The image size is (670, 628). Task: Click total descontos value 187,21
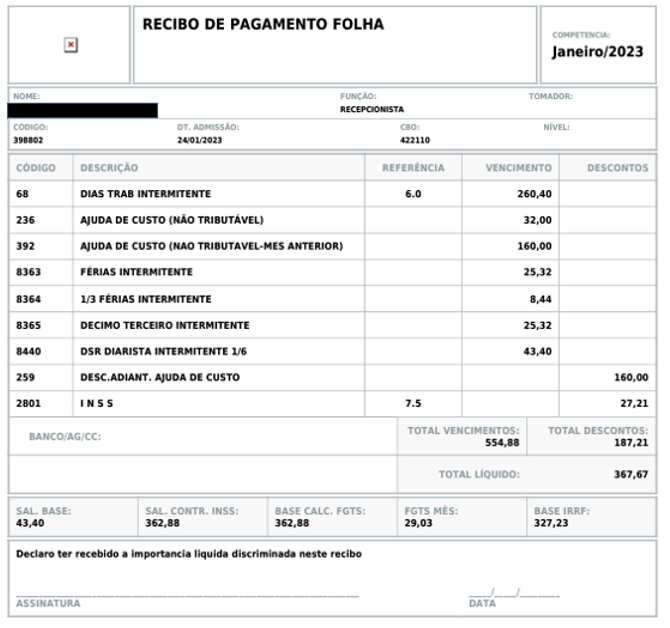coord(631,443)
